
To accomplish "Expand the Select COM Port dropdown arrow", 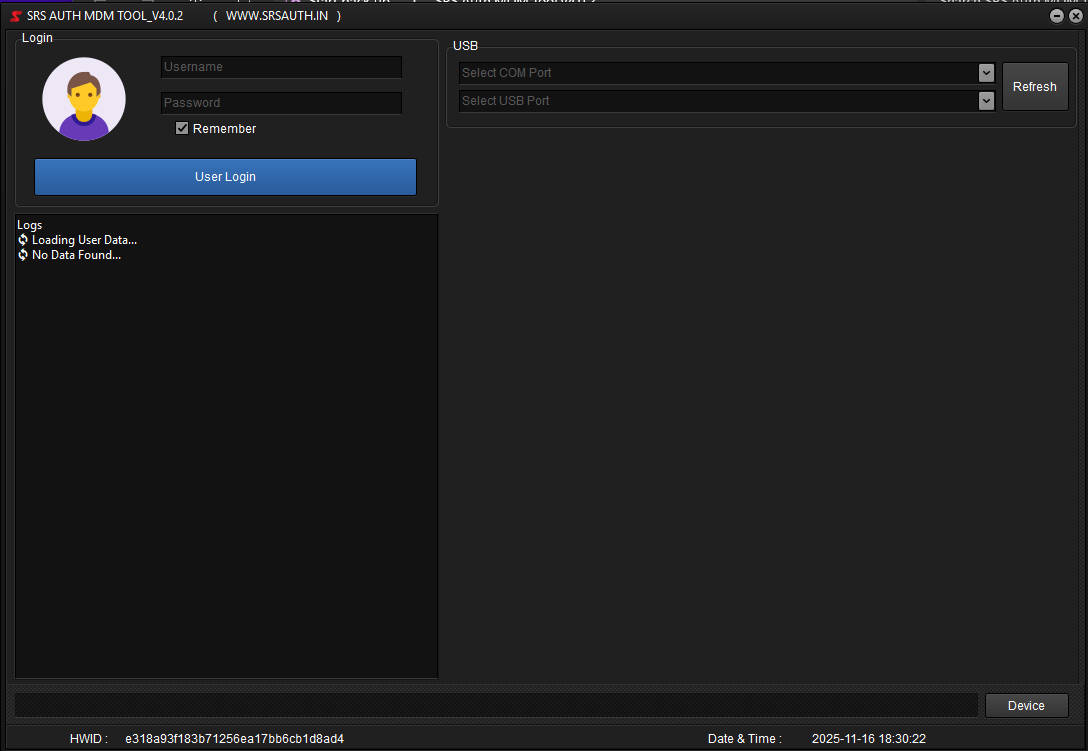I will pyautogui.click(x=986, y=73).
